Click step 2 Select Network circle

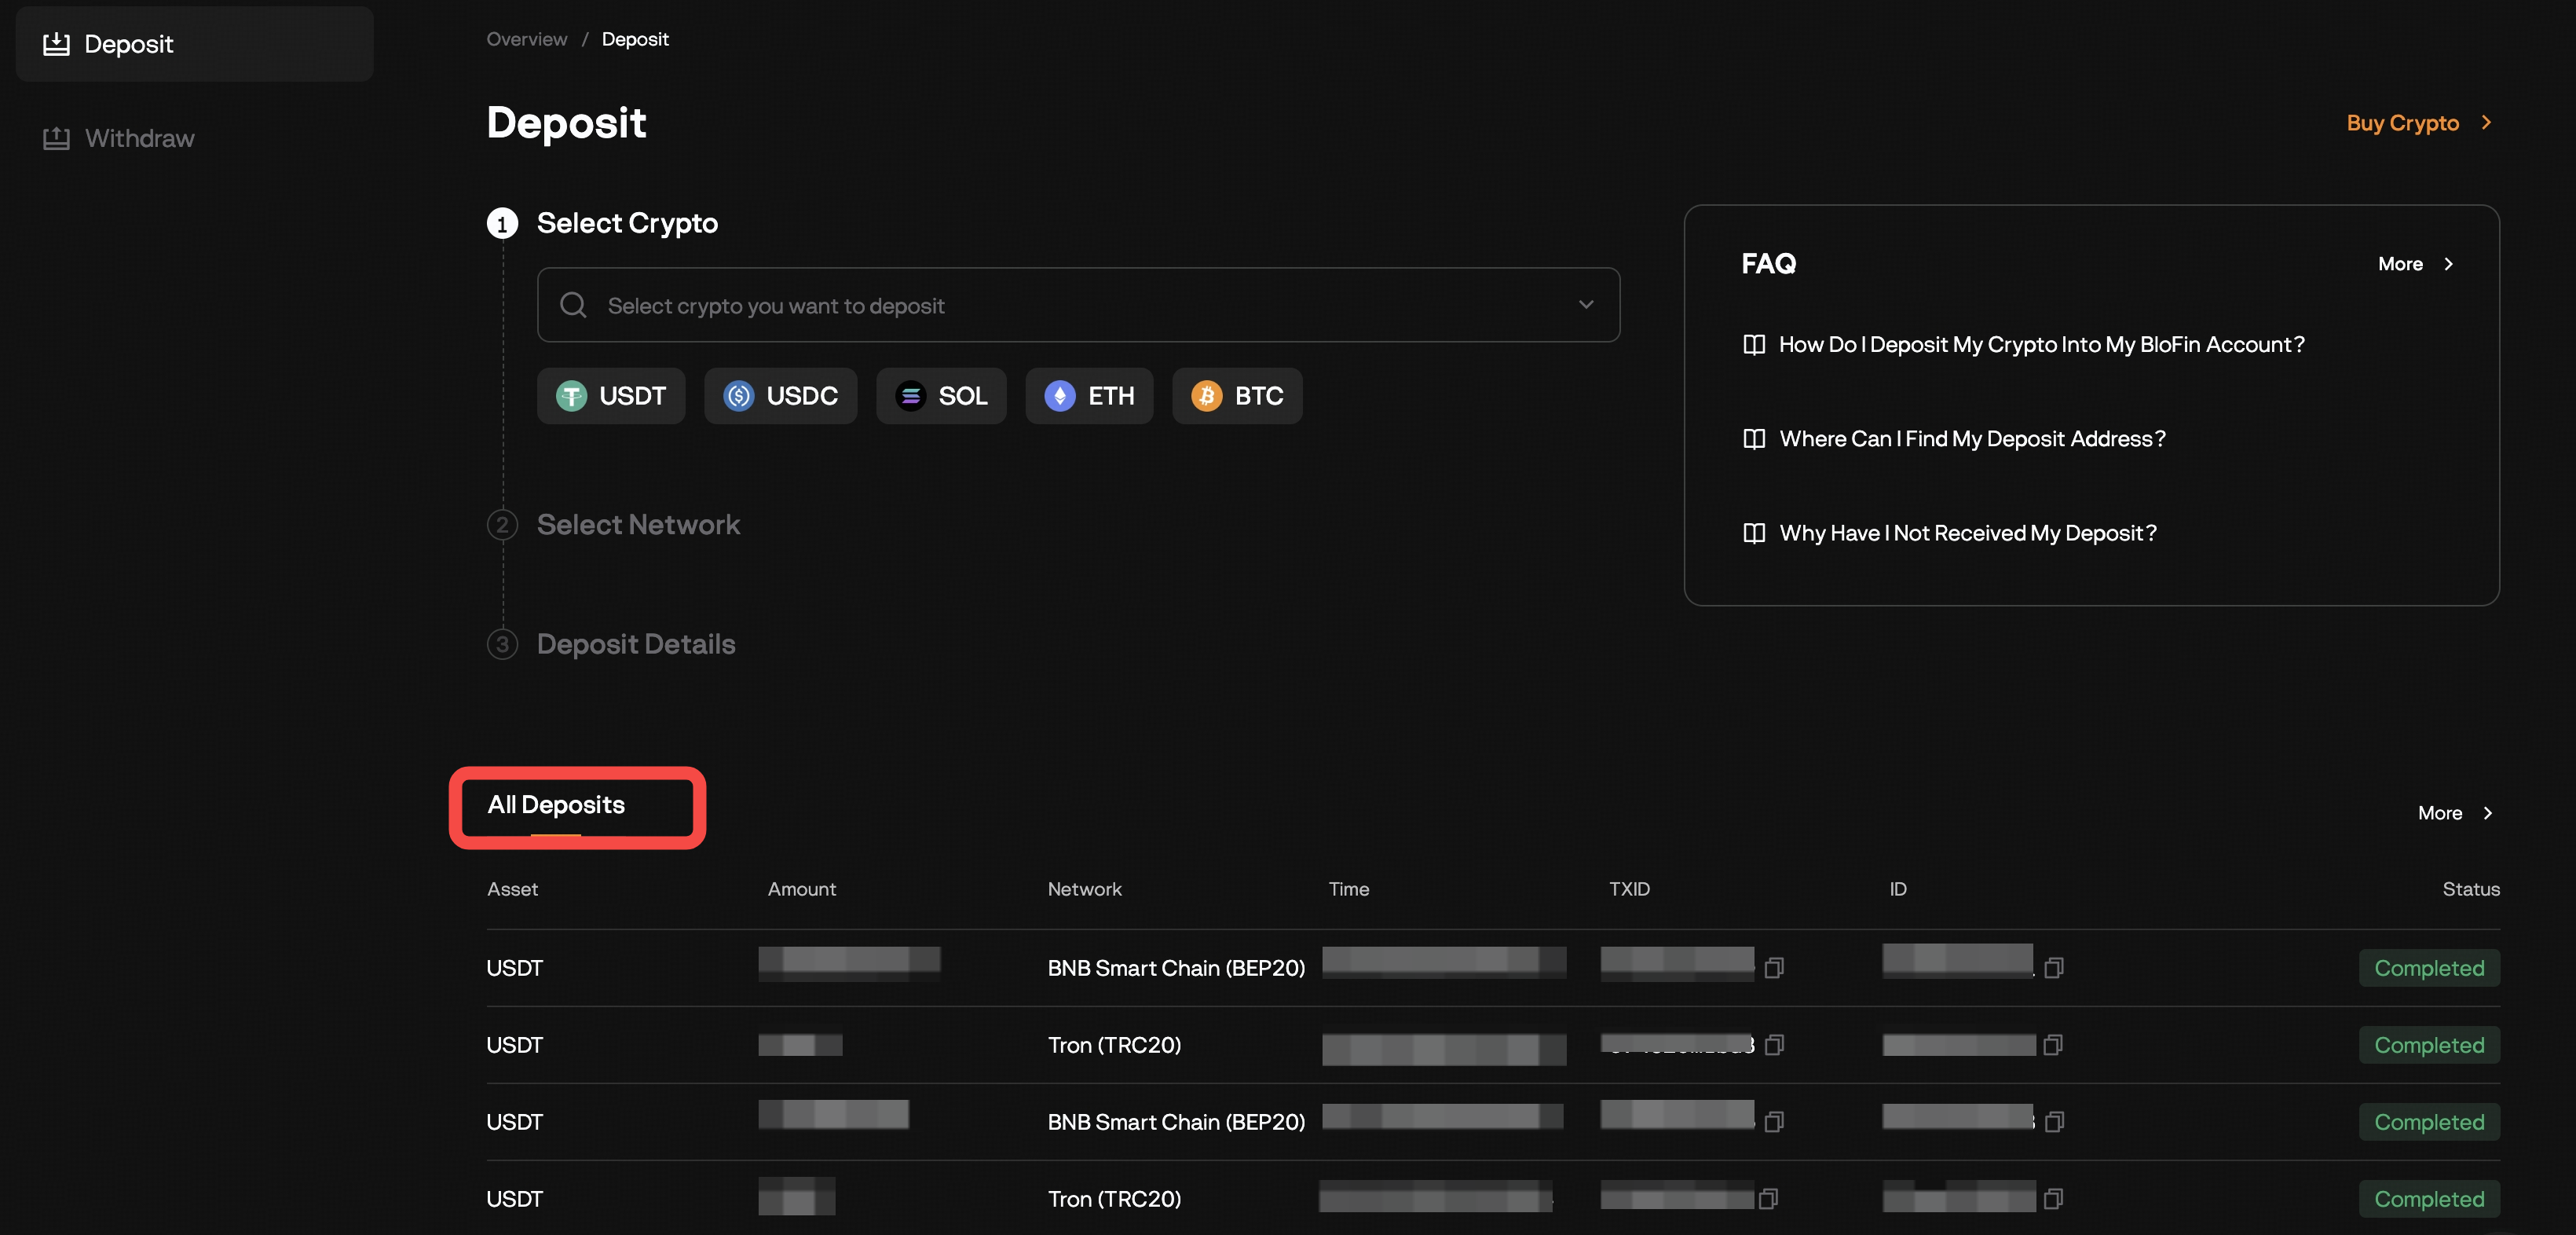503,524
